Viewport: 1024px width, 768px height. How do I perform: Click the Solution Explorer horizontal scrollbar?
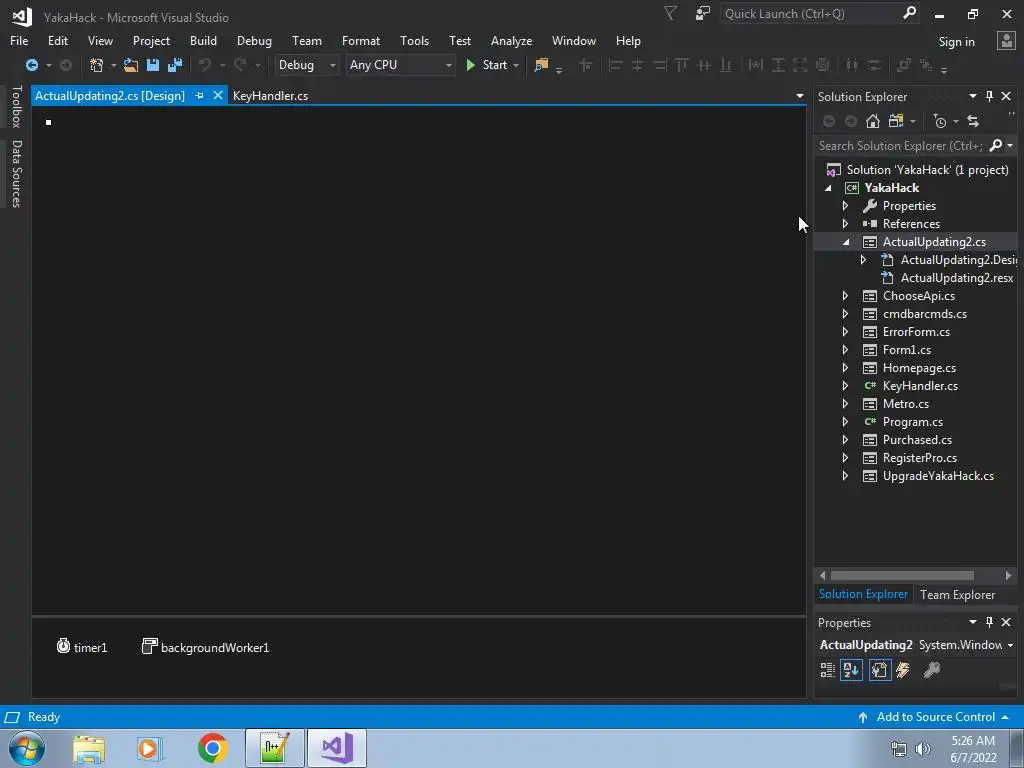[x=902, y=575]
